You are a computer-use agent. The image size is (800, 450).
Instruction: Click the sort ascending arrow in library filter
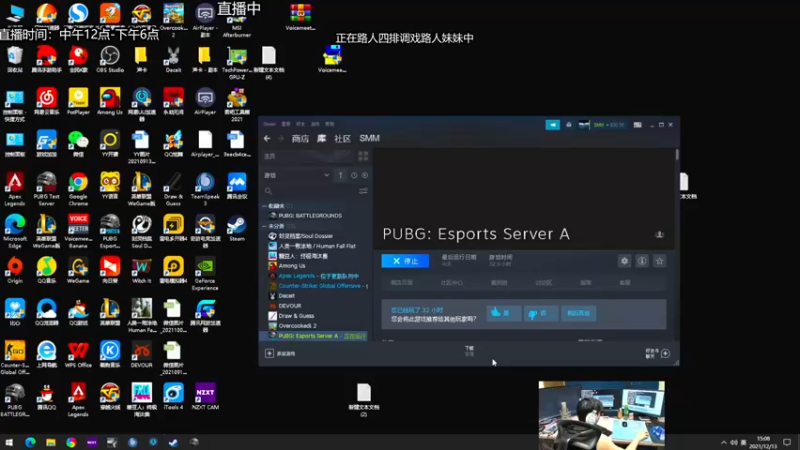[340, 175]
